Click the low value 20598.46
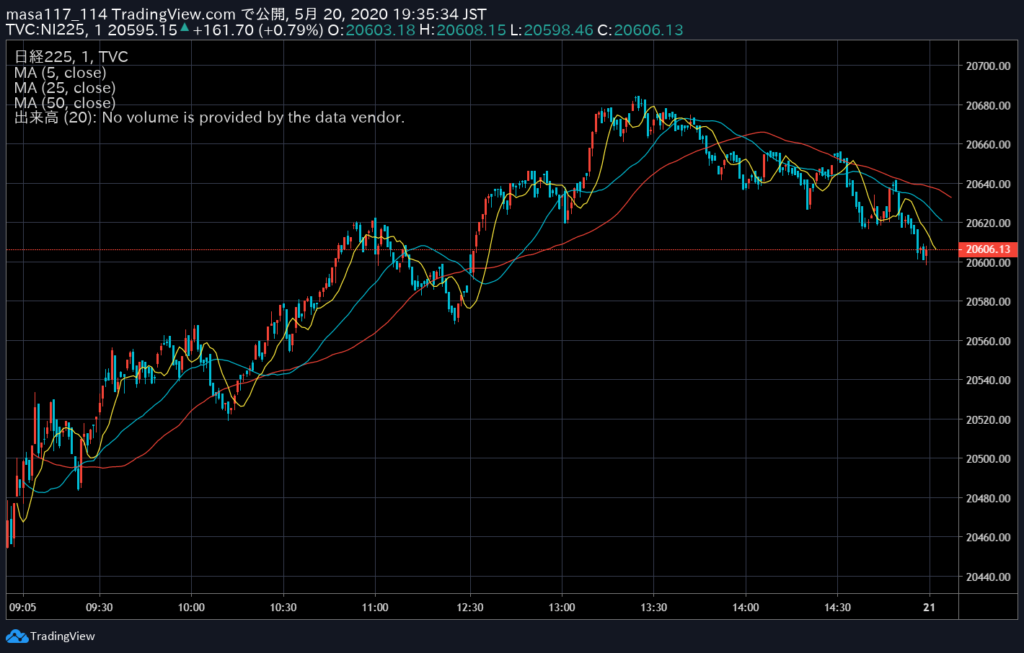Image resolution: width=1024 pixels, height=653 pixels. [x=558, y=30]
